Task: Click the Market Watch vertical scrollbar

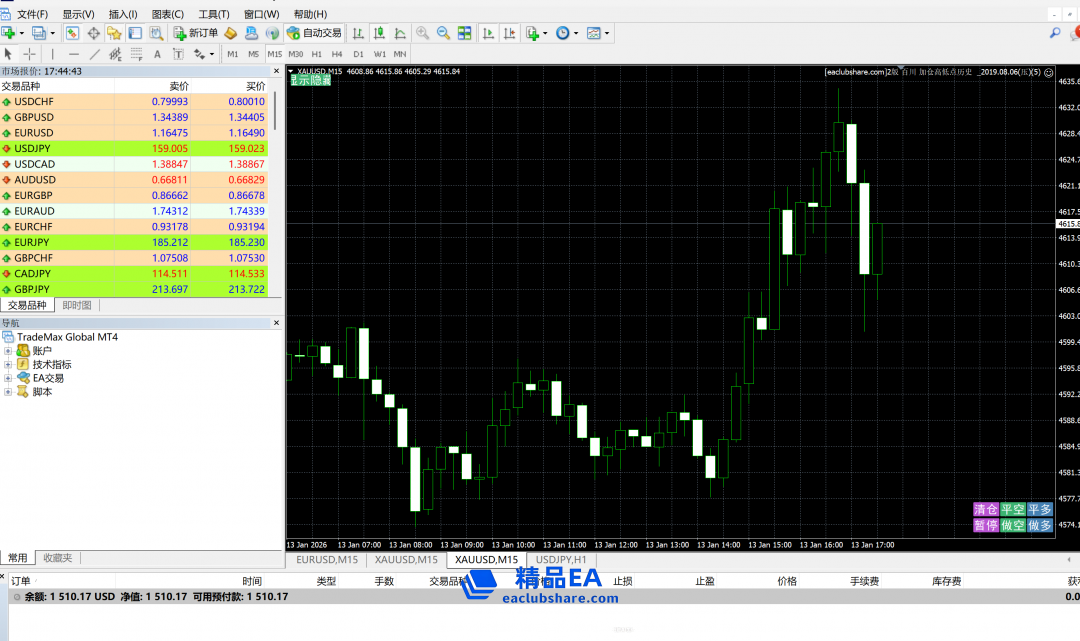Action: (276, 110)
